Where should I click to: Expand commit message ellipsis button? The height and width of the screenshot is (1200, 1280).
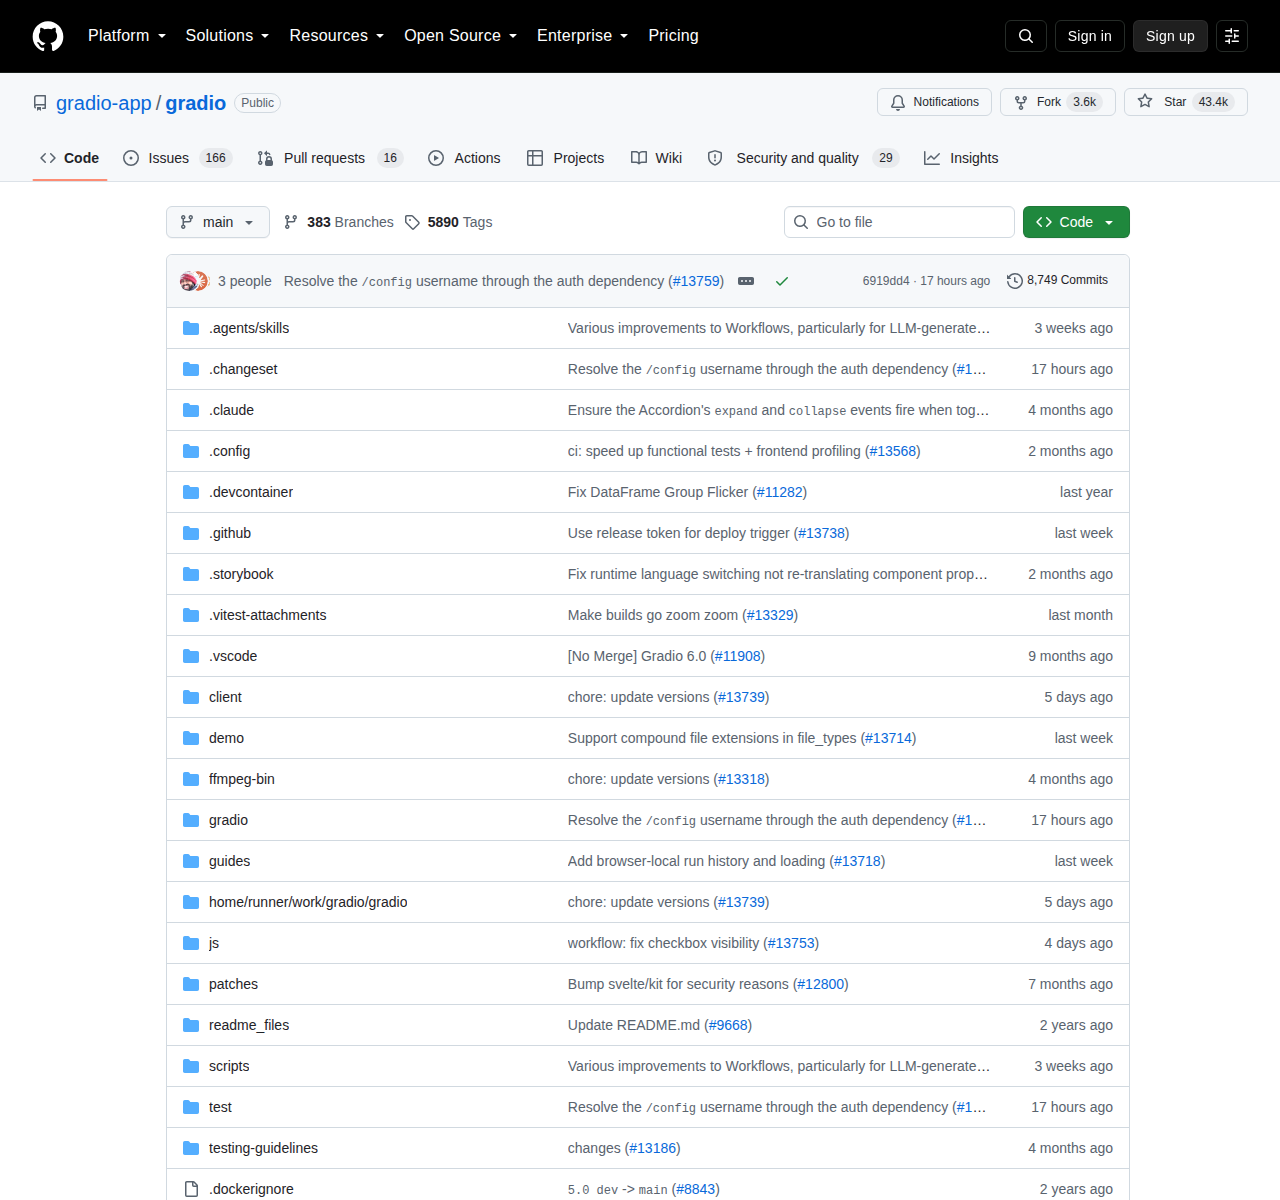tap(746, 281)
